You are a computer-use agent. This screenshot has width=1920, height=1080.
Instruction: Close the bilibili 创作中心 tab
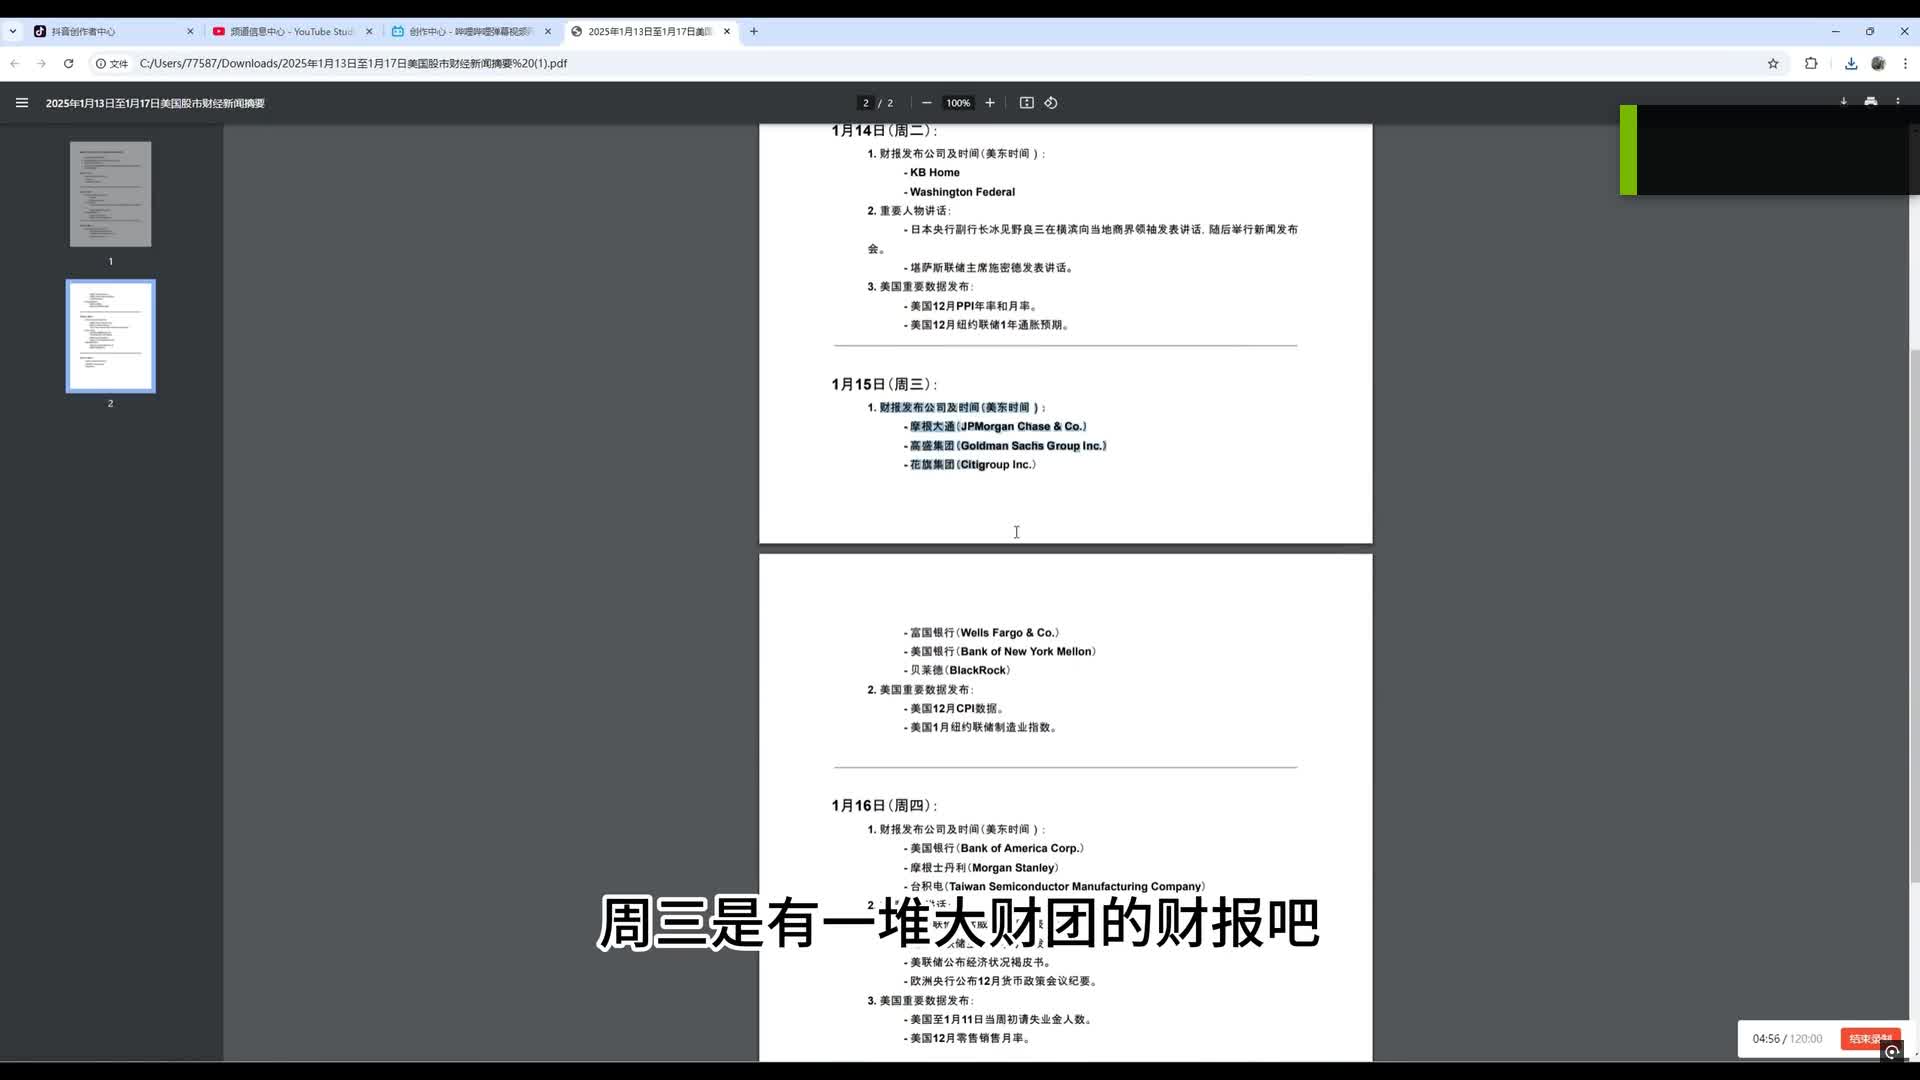[x=548, y=31]
